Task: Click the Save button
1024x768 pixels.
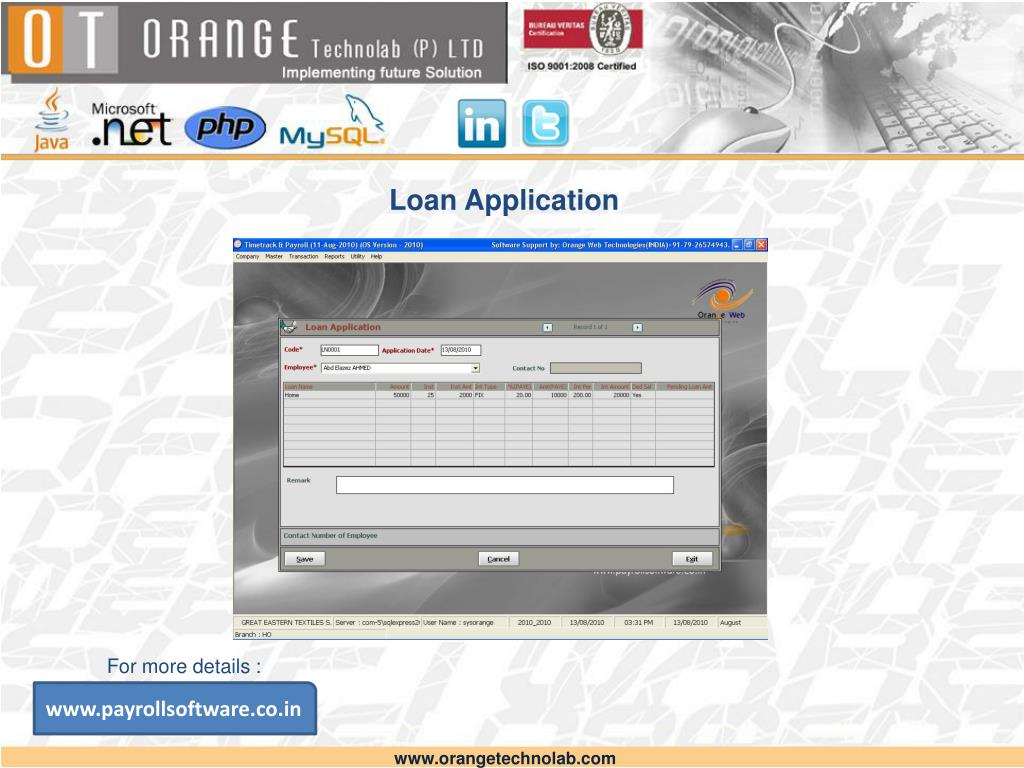Action: pyautogui.click(x=305, y=559)
